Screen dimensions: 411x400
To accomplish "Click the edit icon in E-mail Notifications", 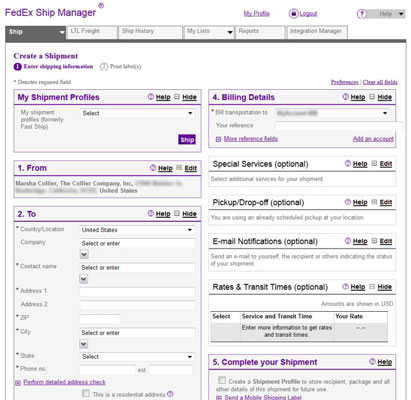I will (x=374, y=241).
